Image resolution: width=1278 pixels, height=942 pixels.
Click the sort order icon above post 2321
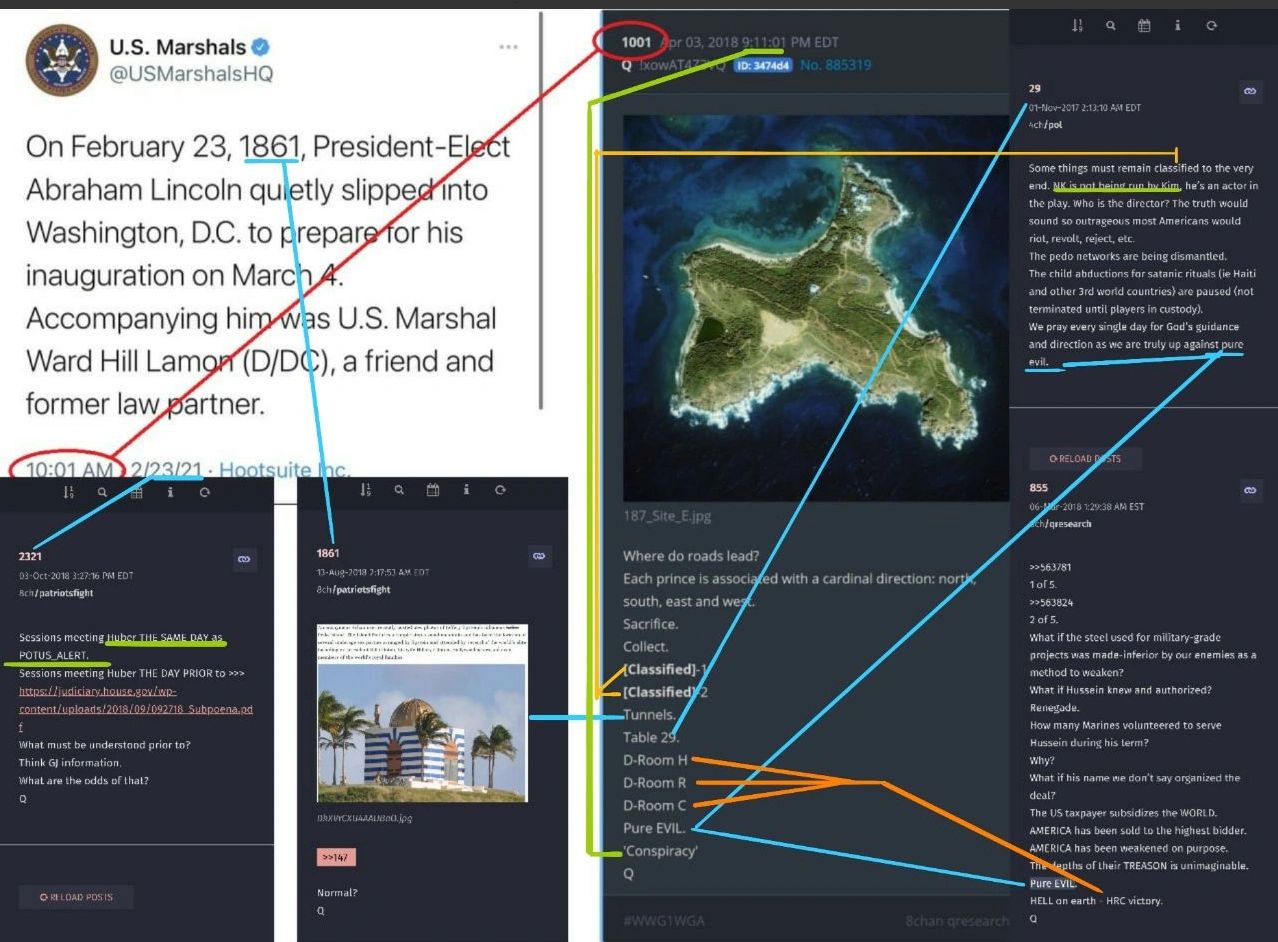69,492
